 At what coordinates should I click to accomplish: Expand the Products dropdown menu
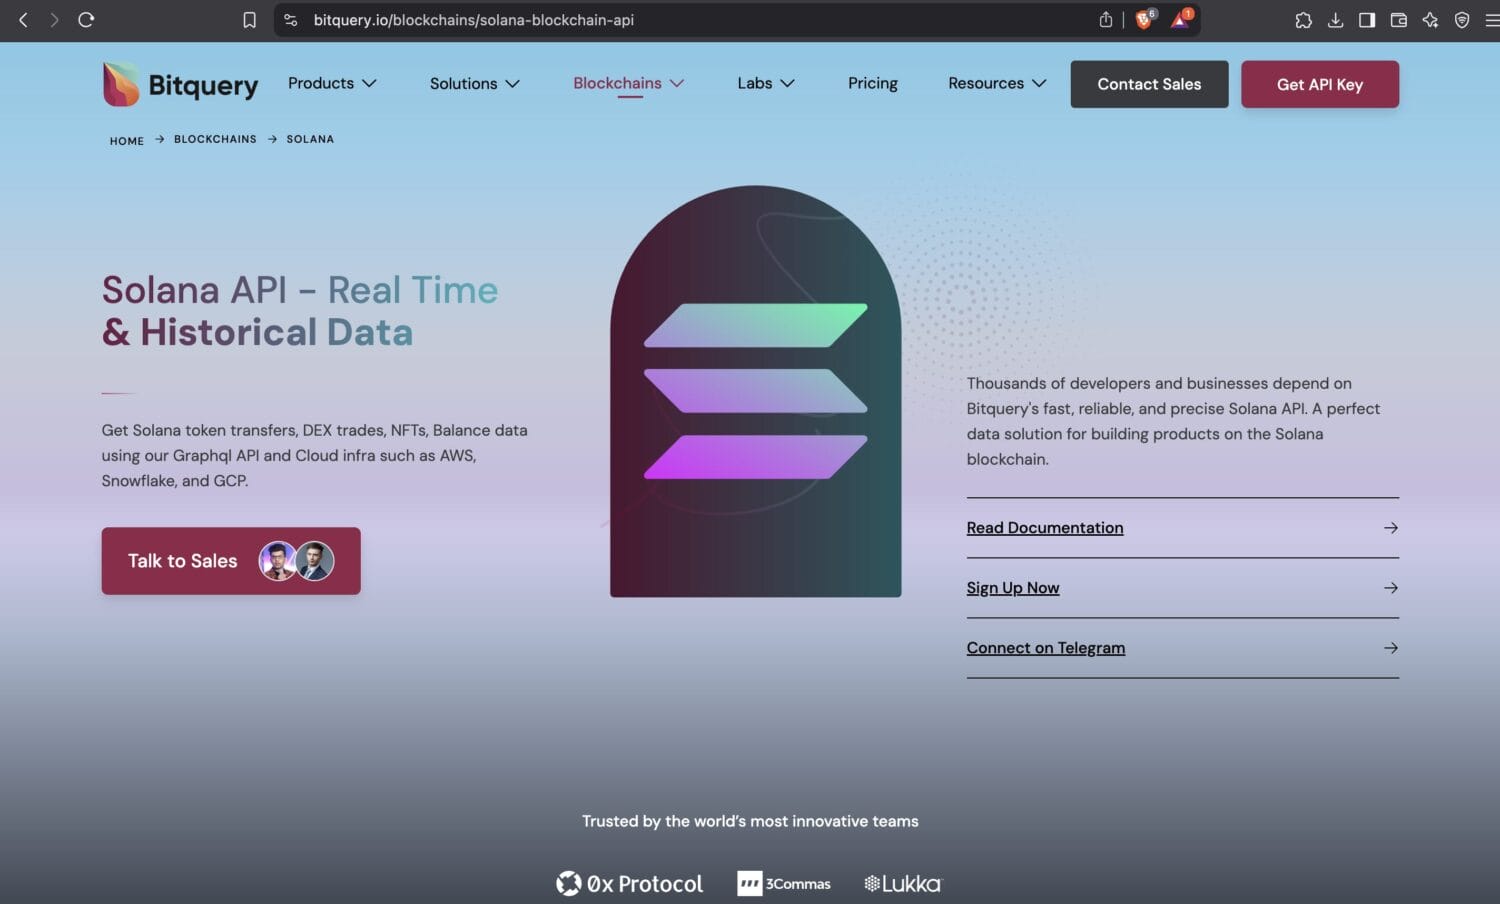pos(332,83)
